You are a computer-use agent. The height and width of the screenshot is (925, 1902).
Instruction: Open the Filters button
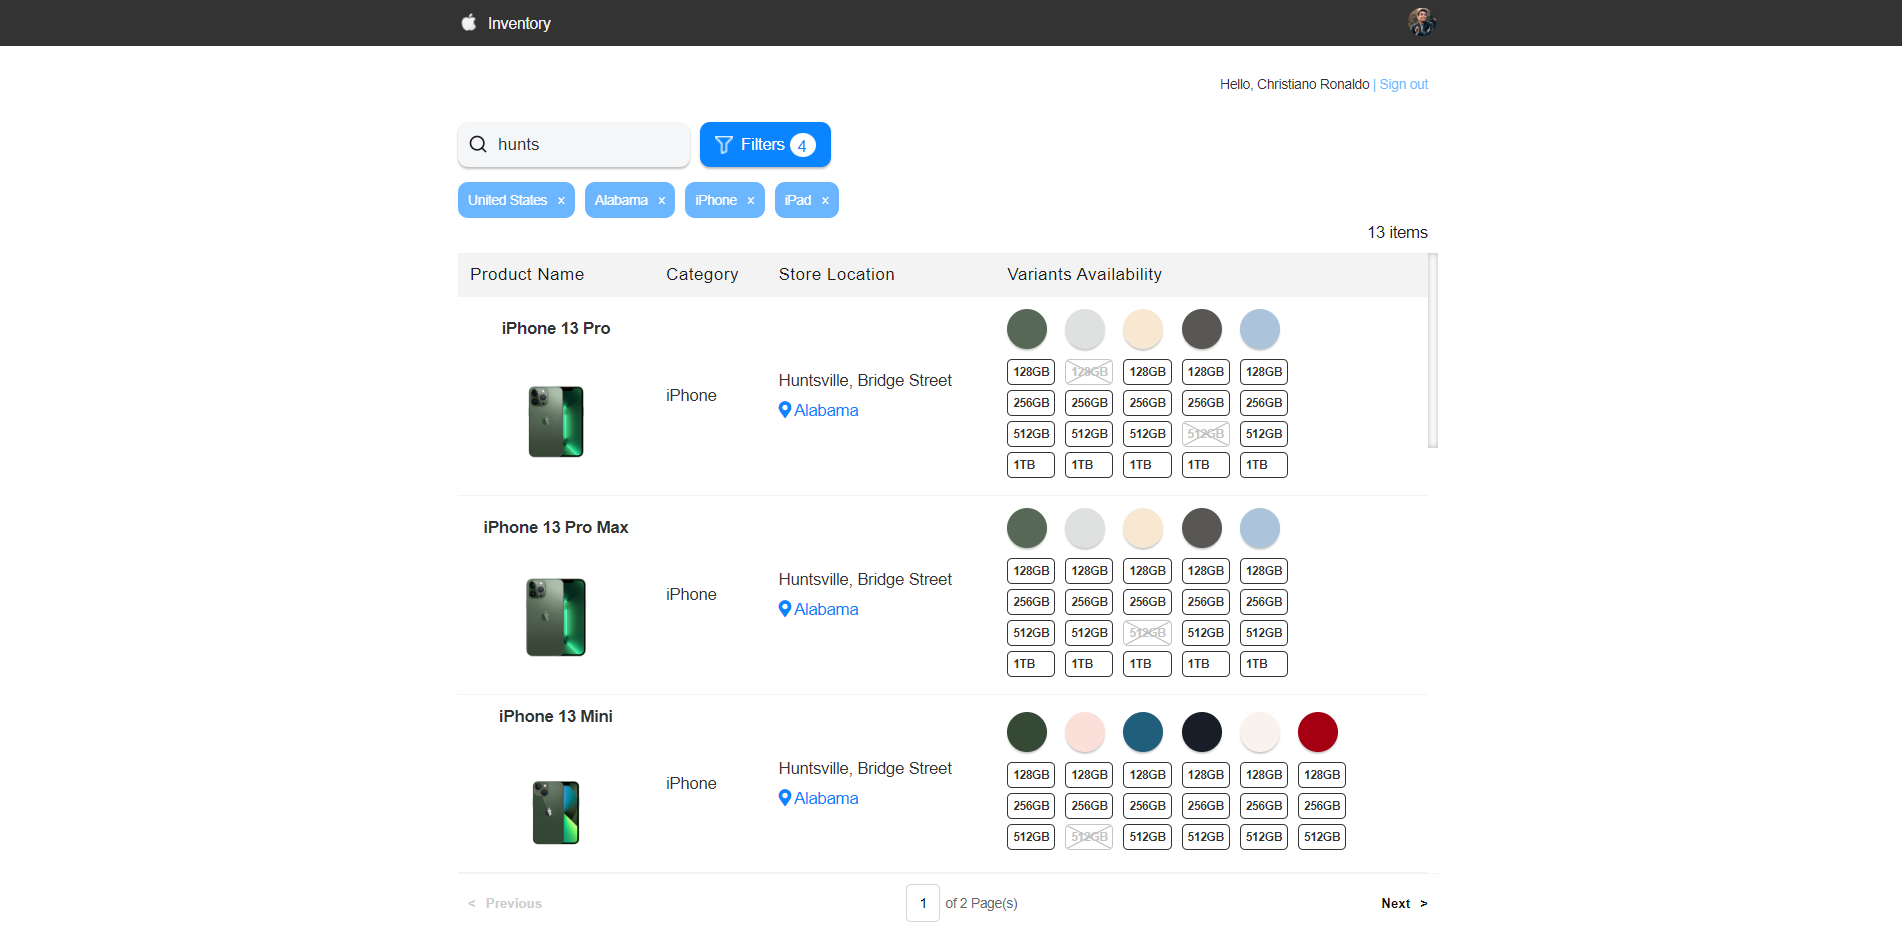(765, 145)
